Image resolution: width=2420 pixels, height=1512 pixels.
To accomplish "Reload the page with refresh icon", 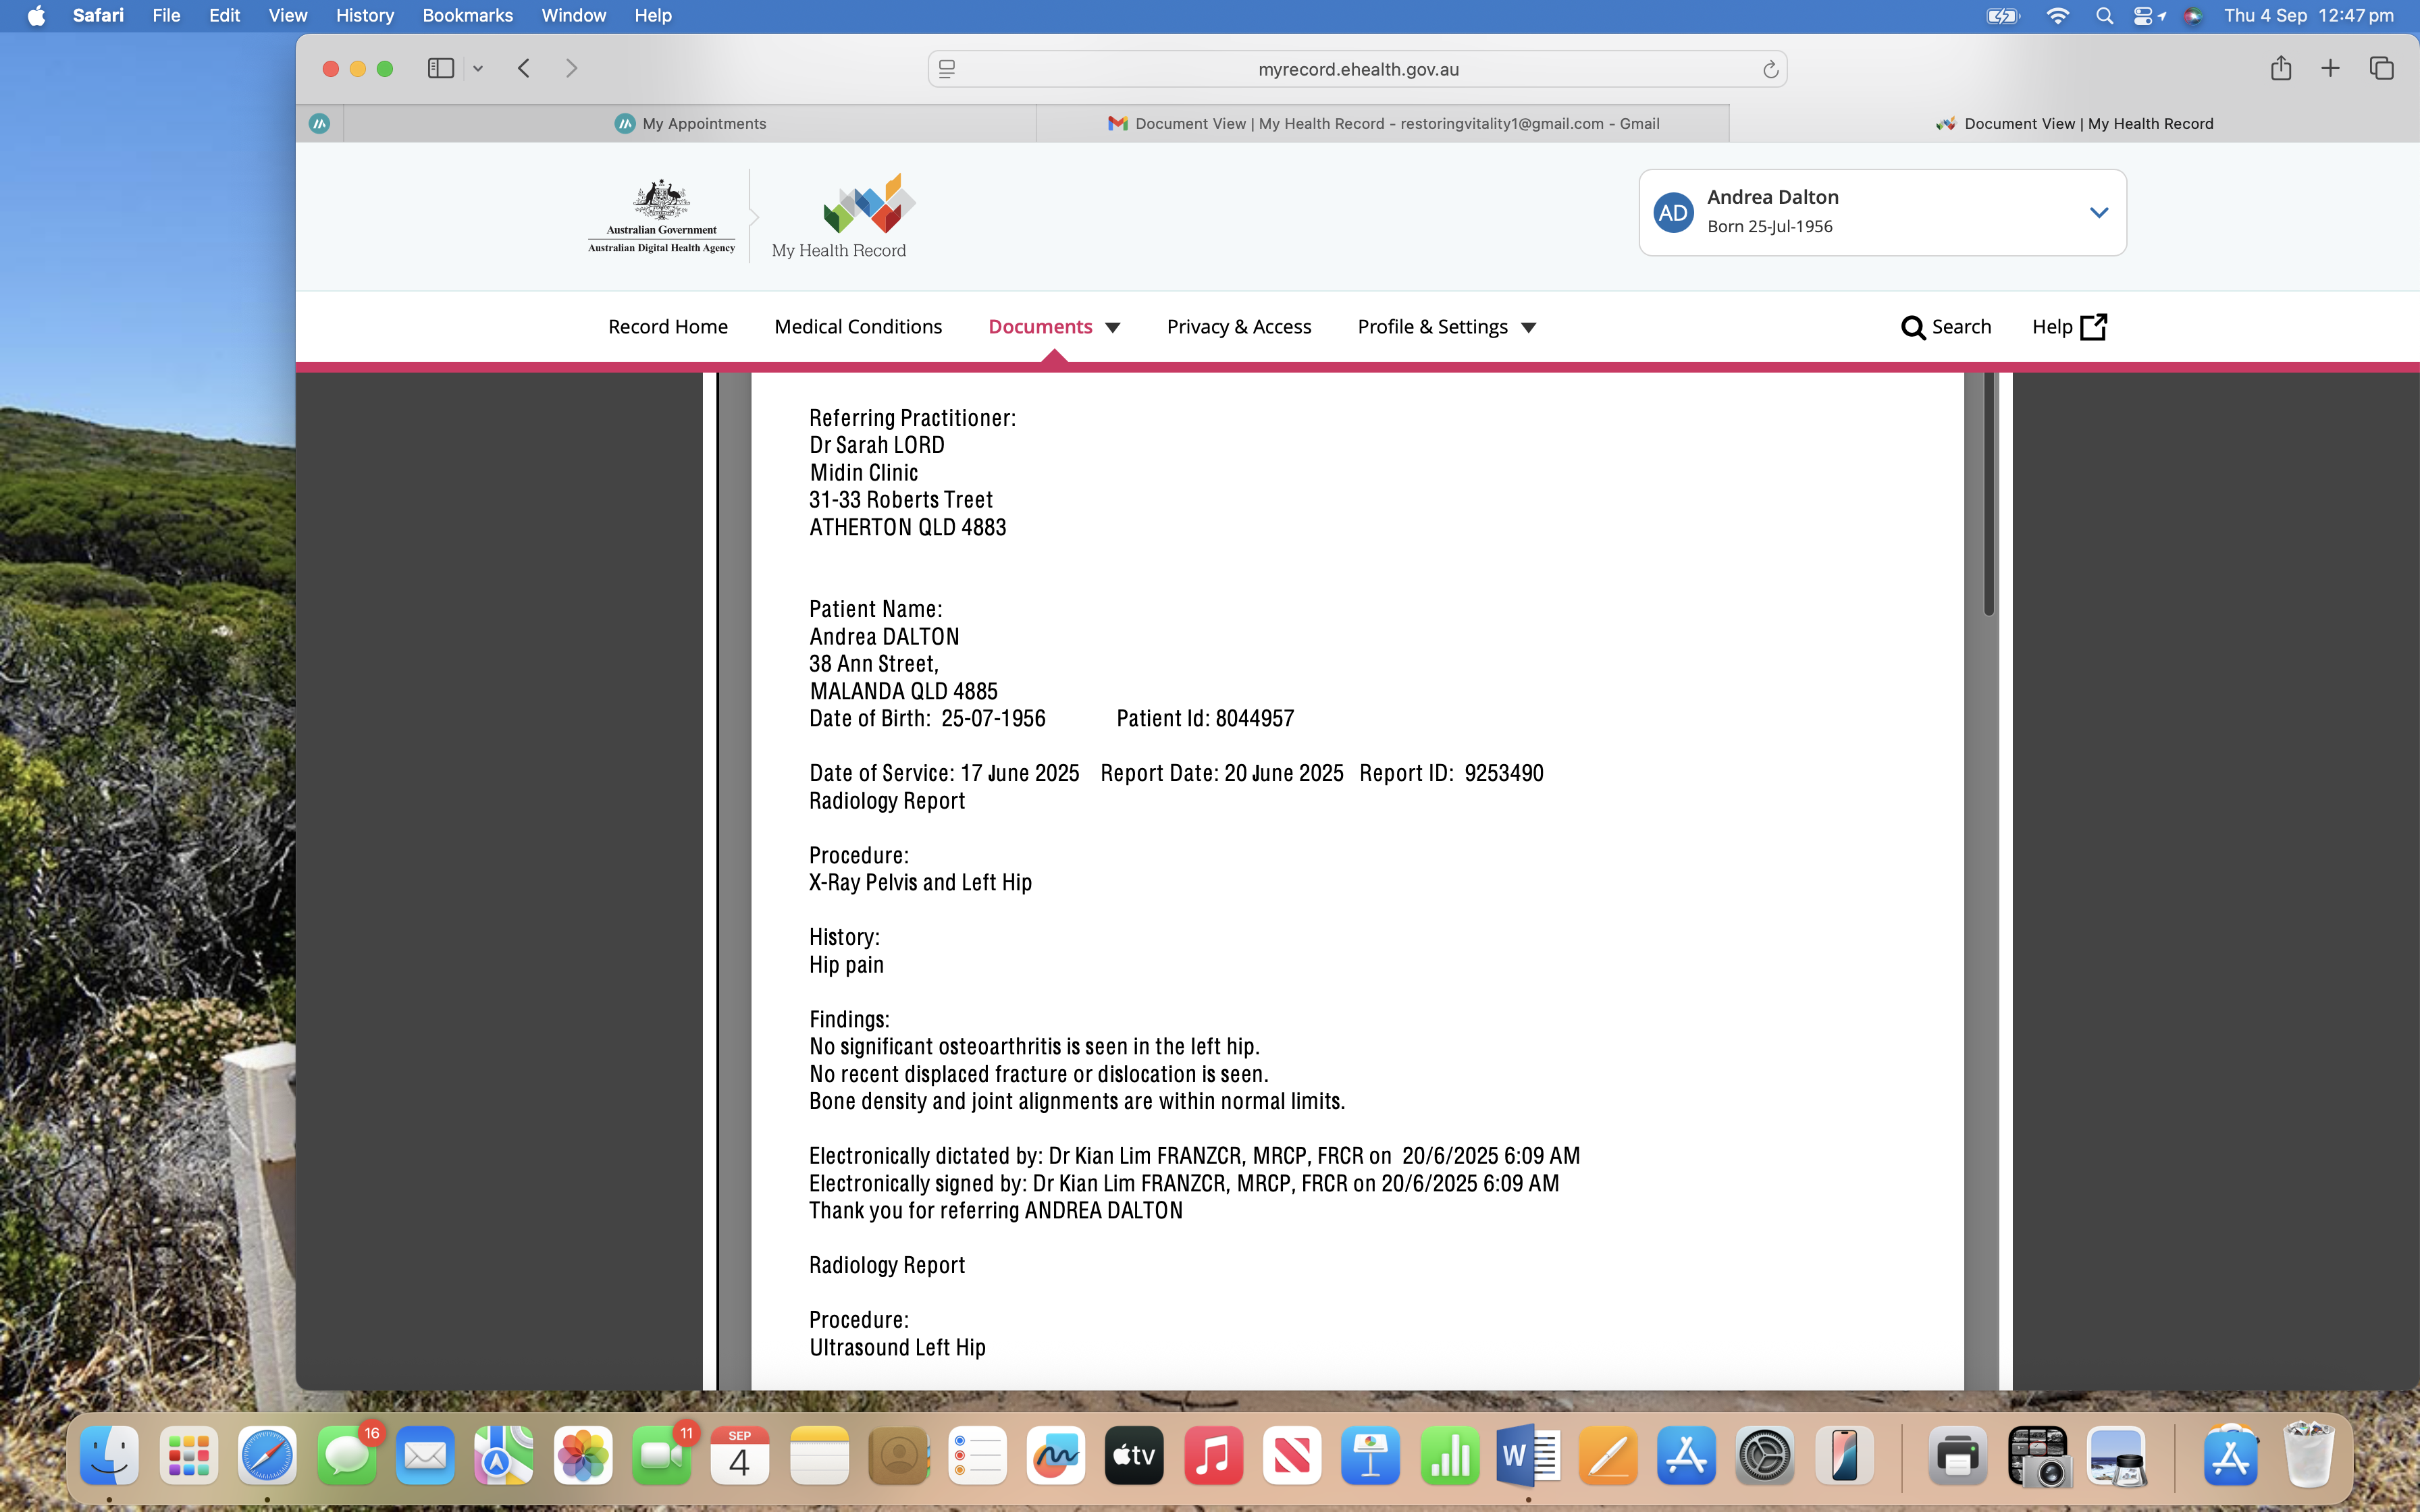I will (x=1769, y=69).
